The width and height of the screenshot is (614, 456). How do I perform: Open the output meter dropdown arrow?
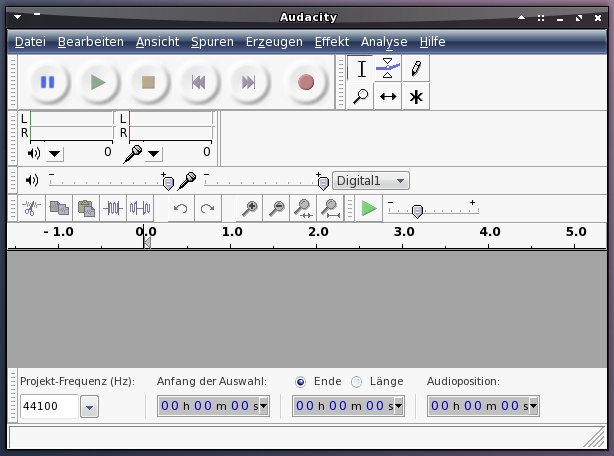pyautogui.click(x=54, y=153)
